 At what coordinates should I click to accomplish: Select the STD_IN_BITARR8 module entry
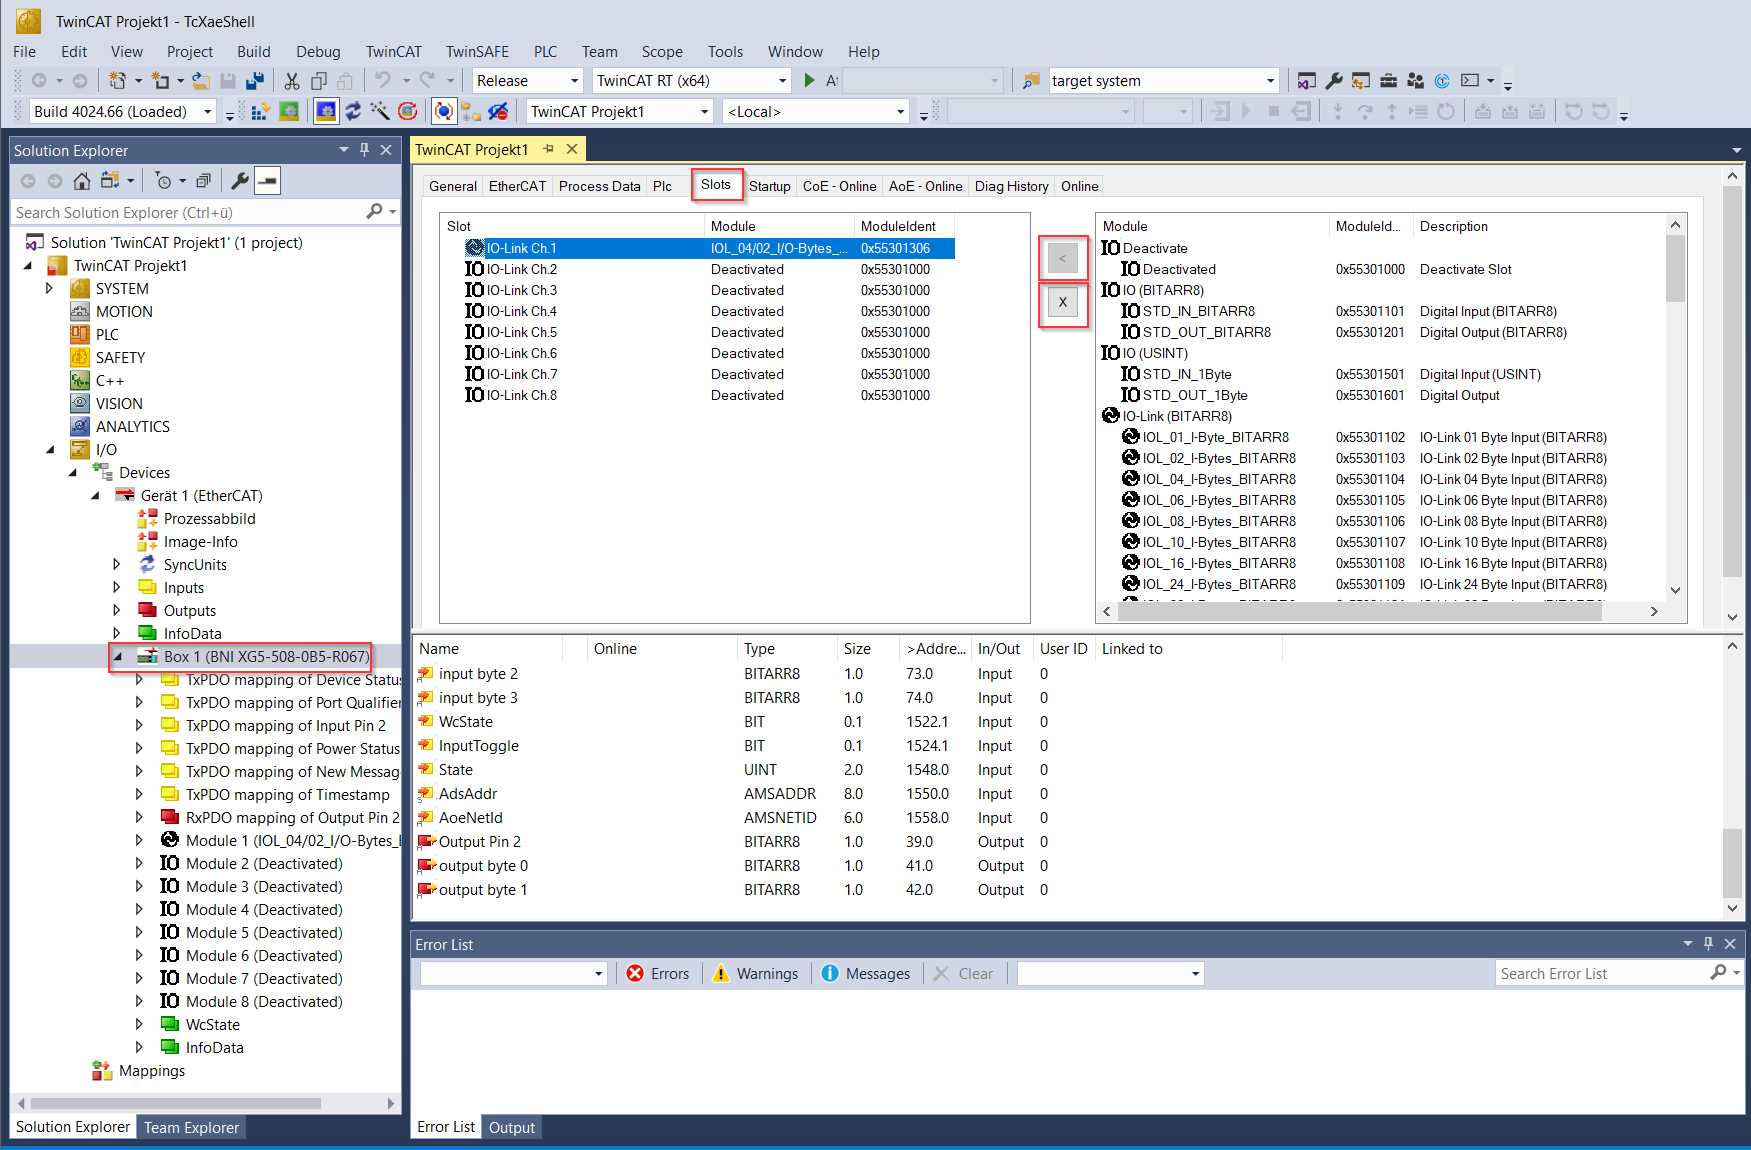[x=1198, y=311]
